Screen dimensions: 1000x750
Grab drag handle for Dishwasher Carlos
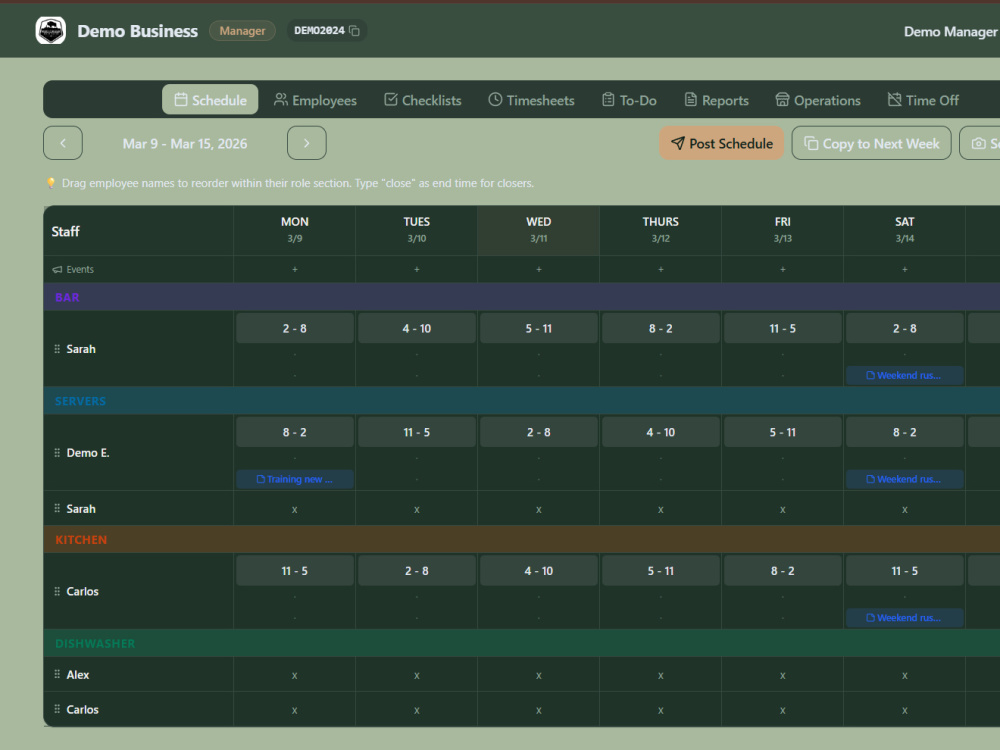(x=57, y=709)
